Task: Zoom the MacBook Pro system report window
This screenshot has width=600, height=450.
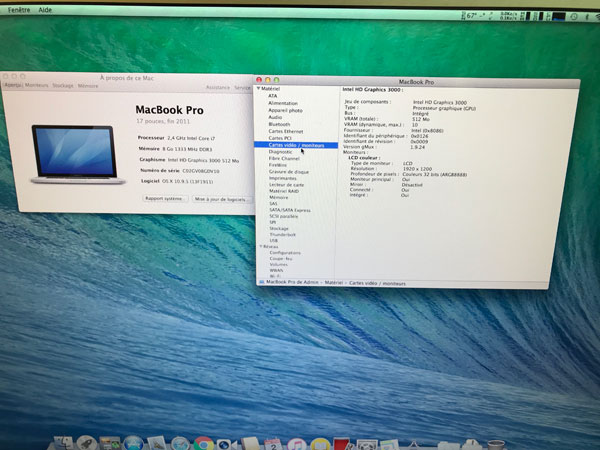Action: coord(276,80)
